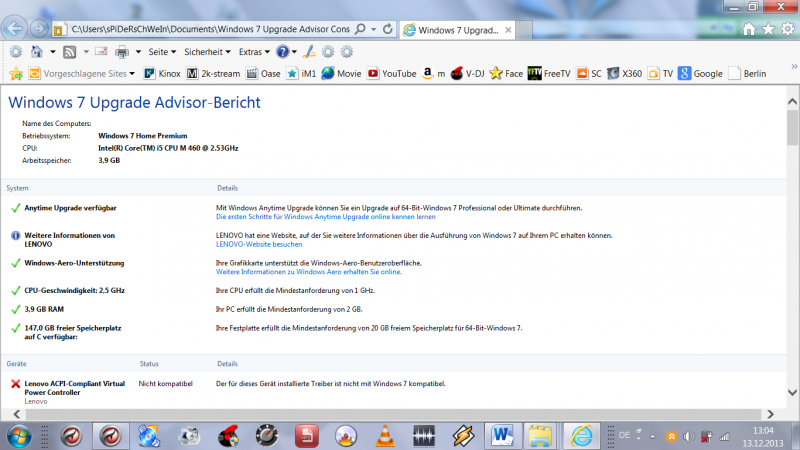800x450 pixels.
Task: Select the Windows 7 Upgrad... tab
Action: click(457, 30)
